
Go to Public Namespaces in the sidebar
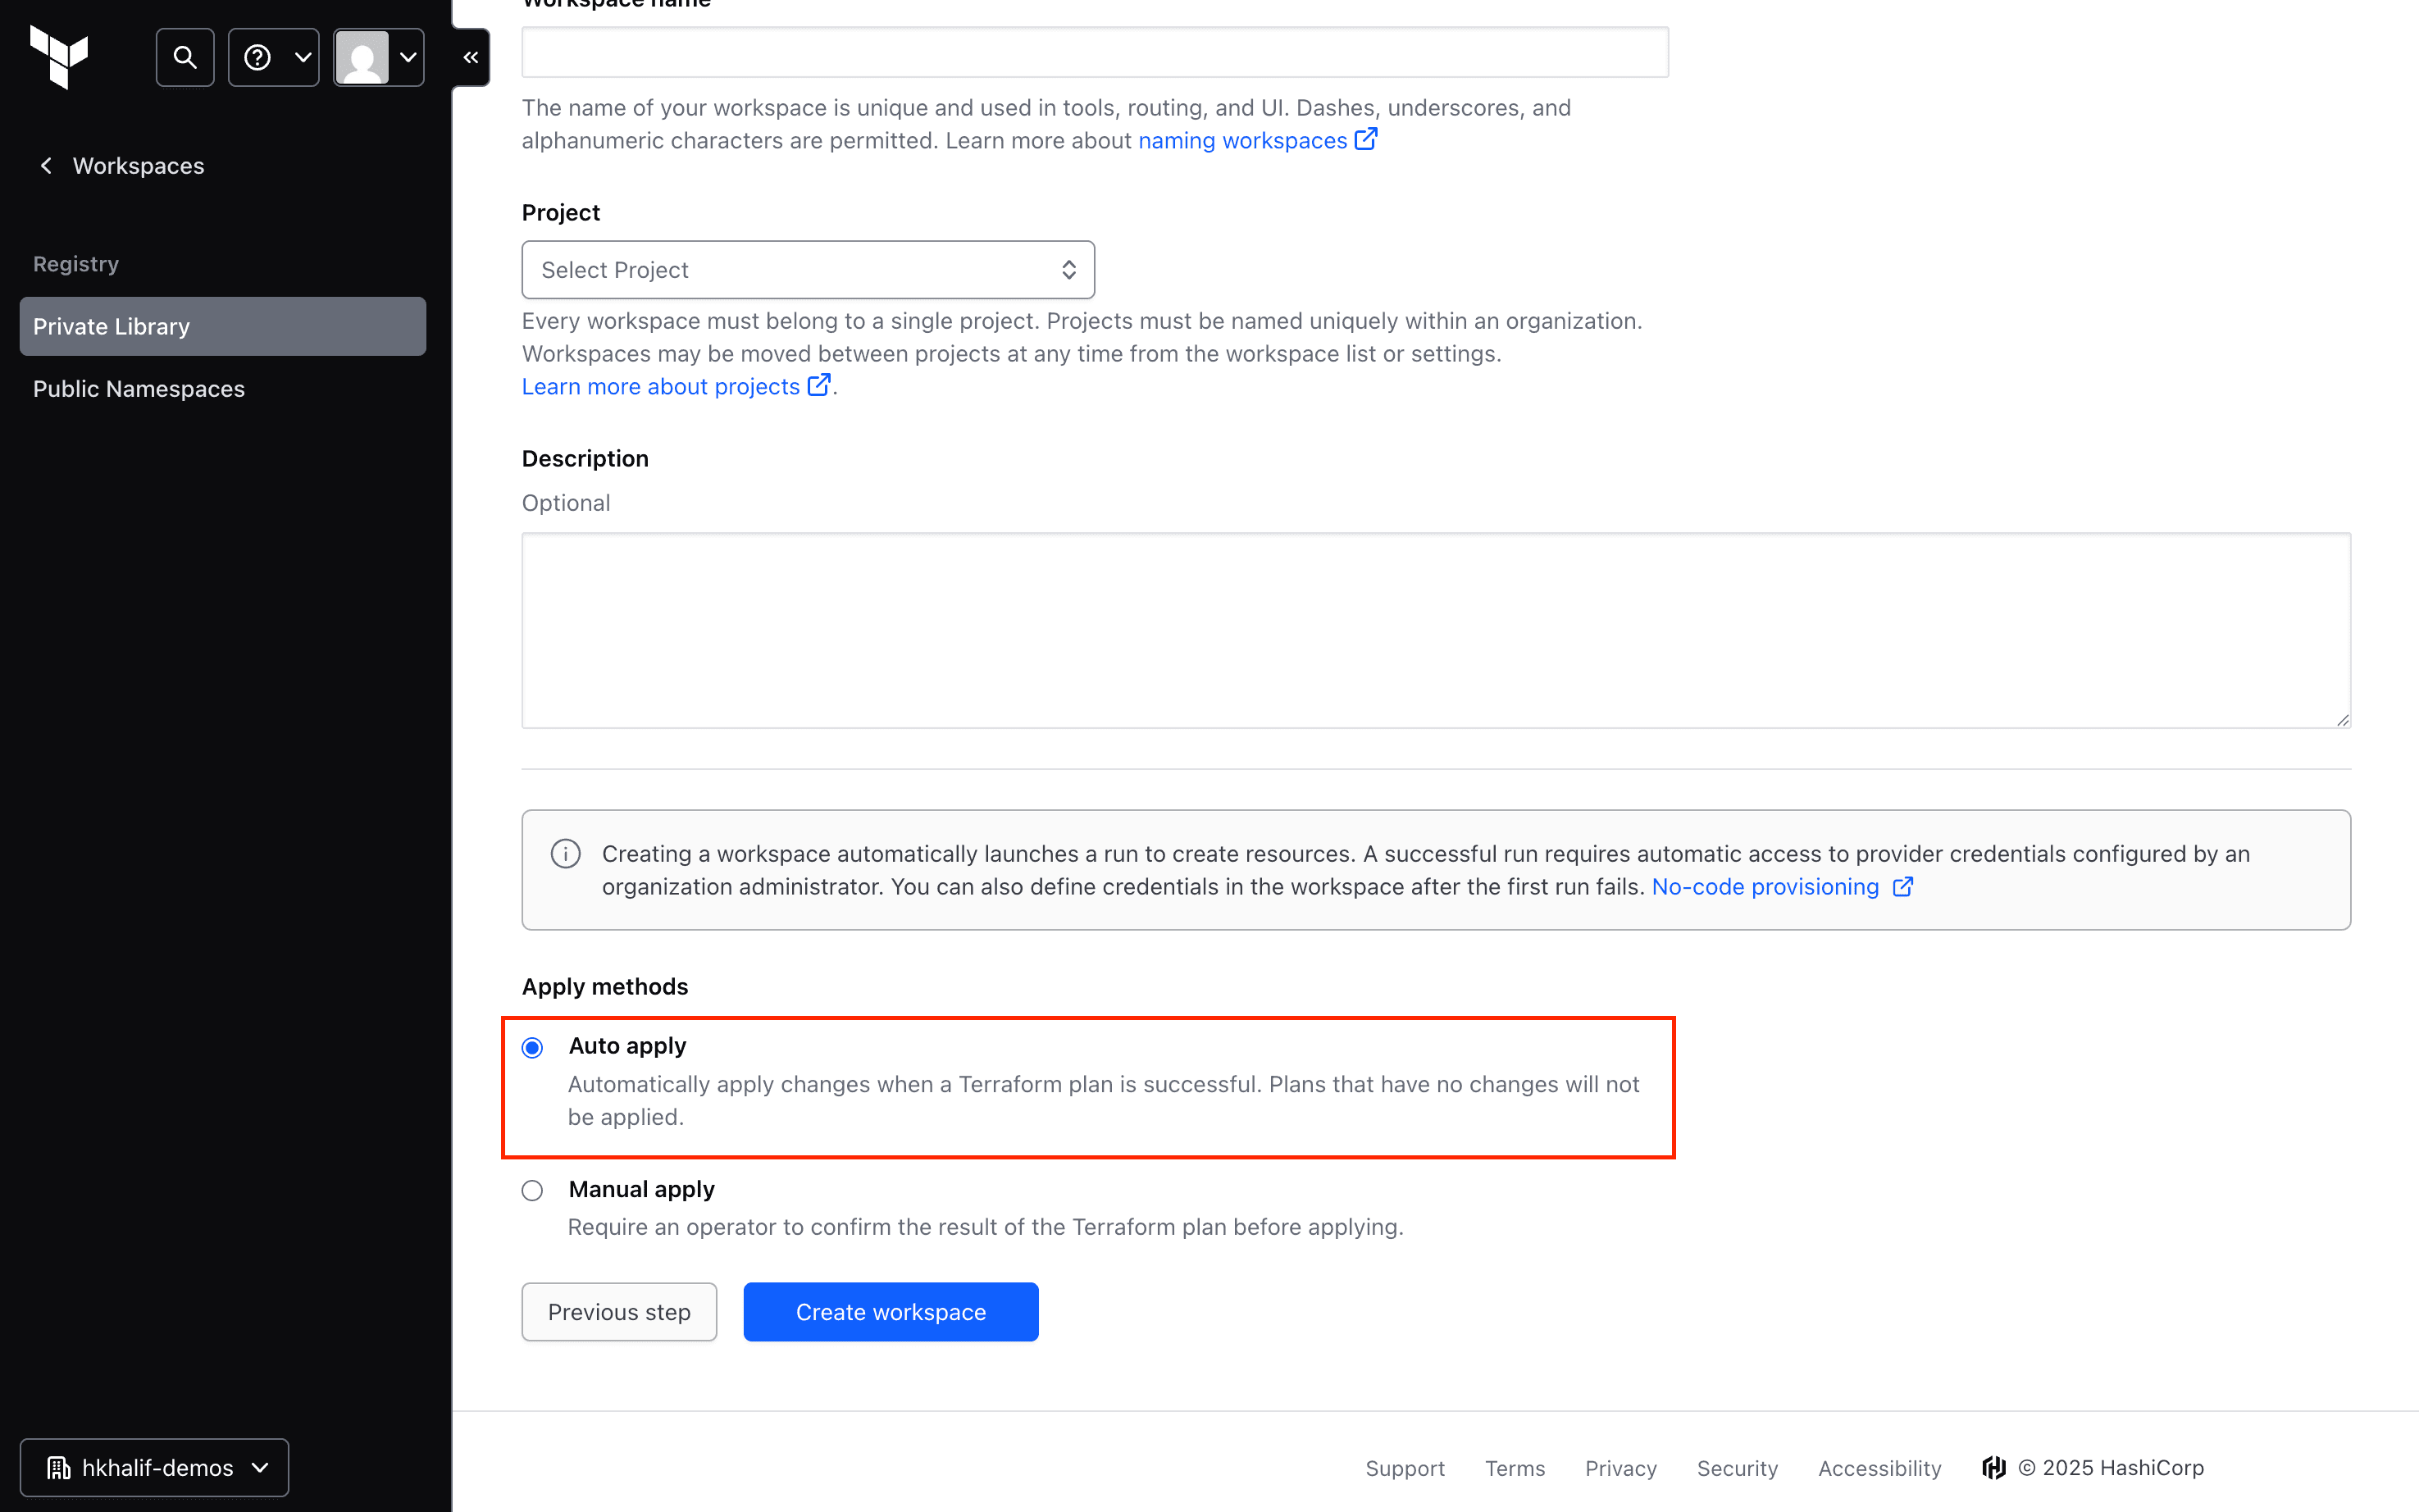tap(139, 389)
